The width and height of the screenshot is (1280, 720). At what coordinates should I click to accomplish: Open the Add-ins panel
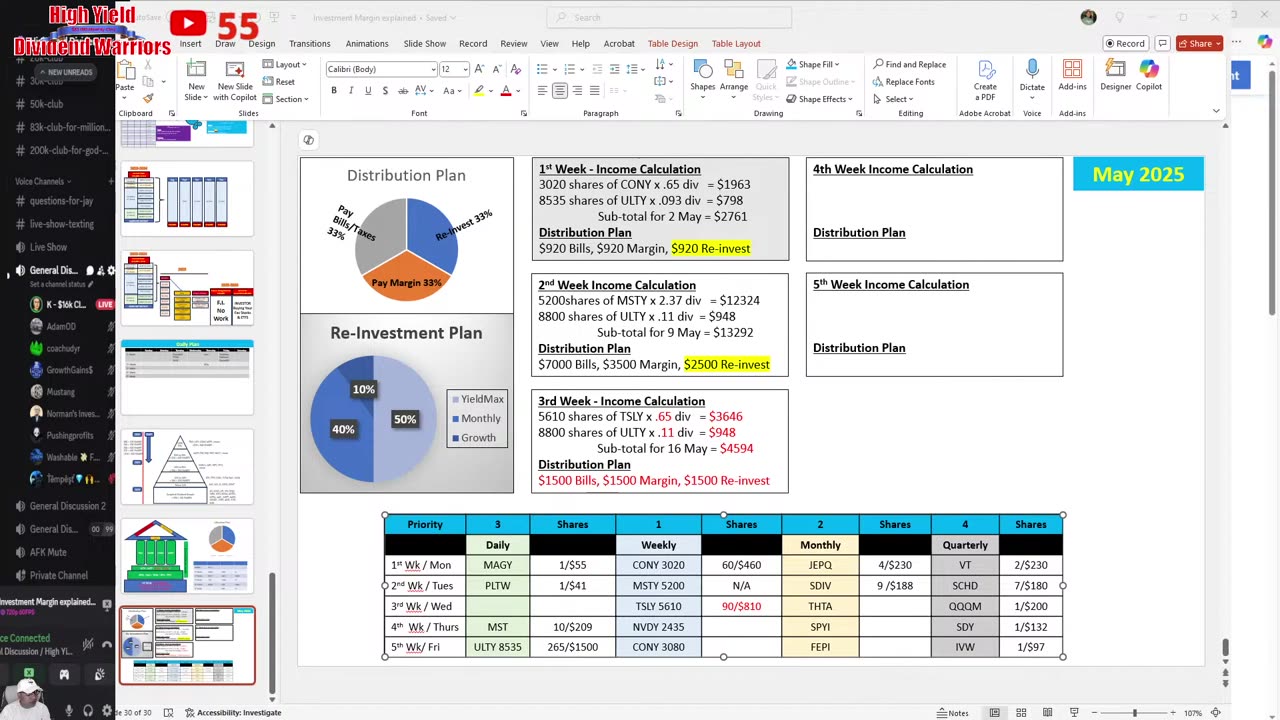pyautogui.click(x=1072, y=74)
